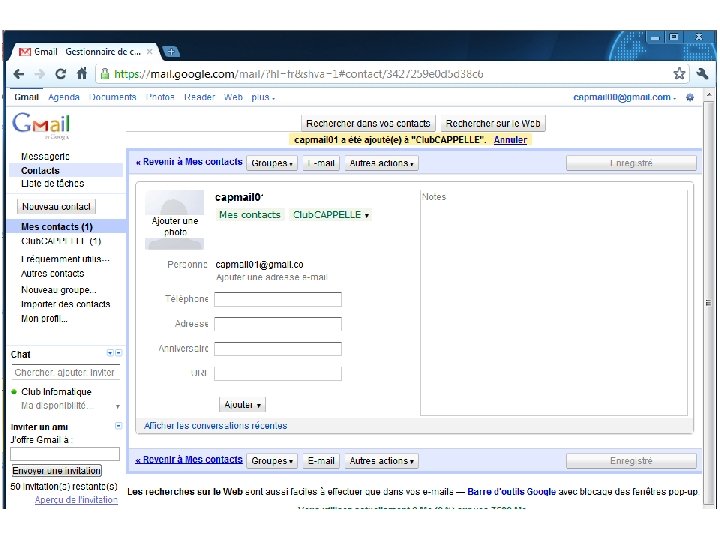Open Documents in the Google bar
720x540 pixels.
pos(113,97)
